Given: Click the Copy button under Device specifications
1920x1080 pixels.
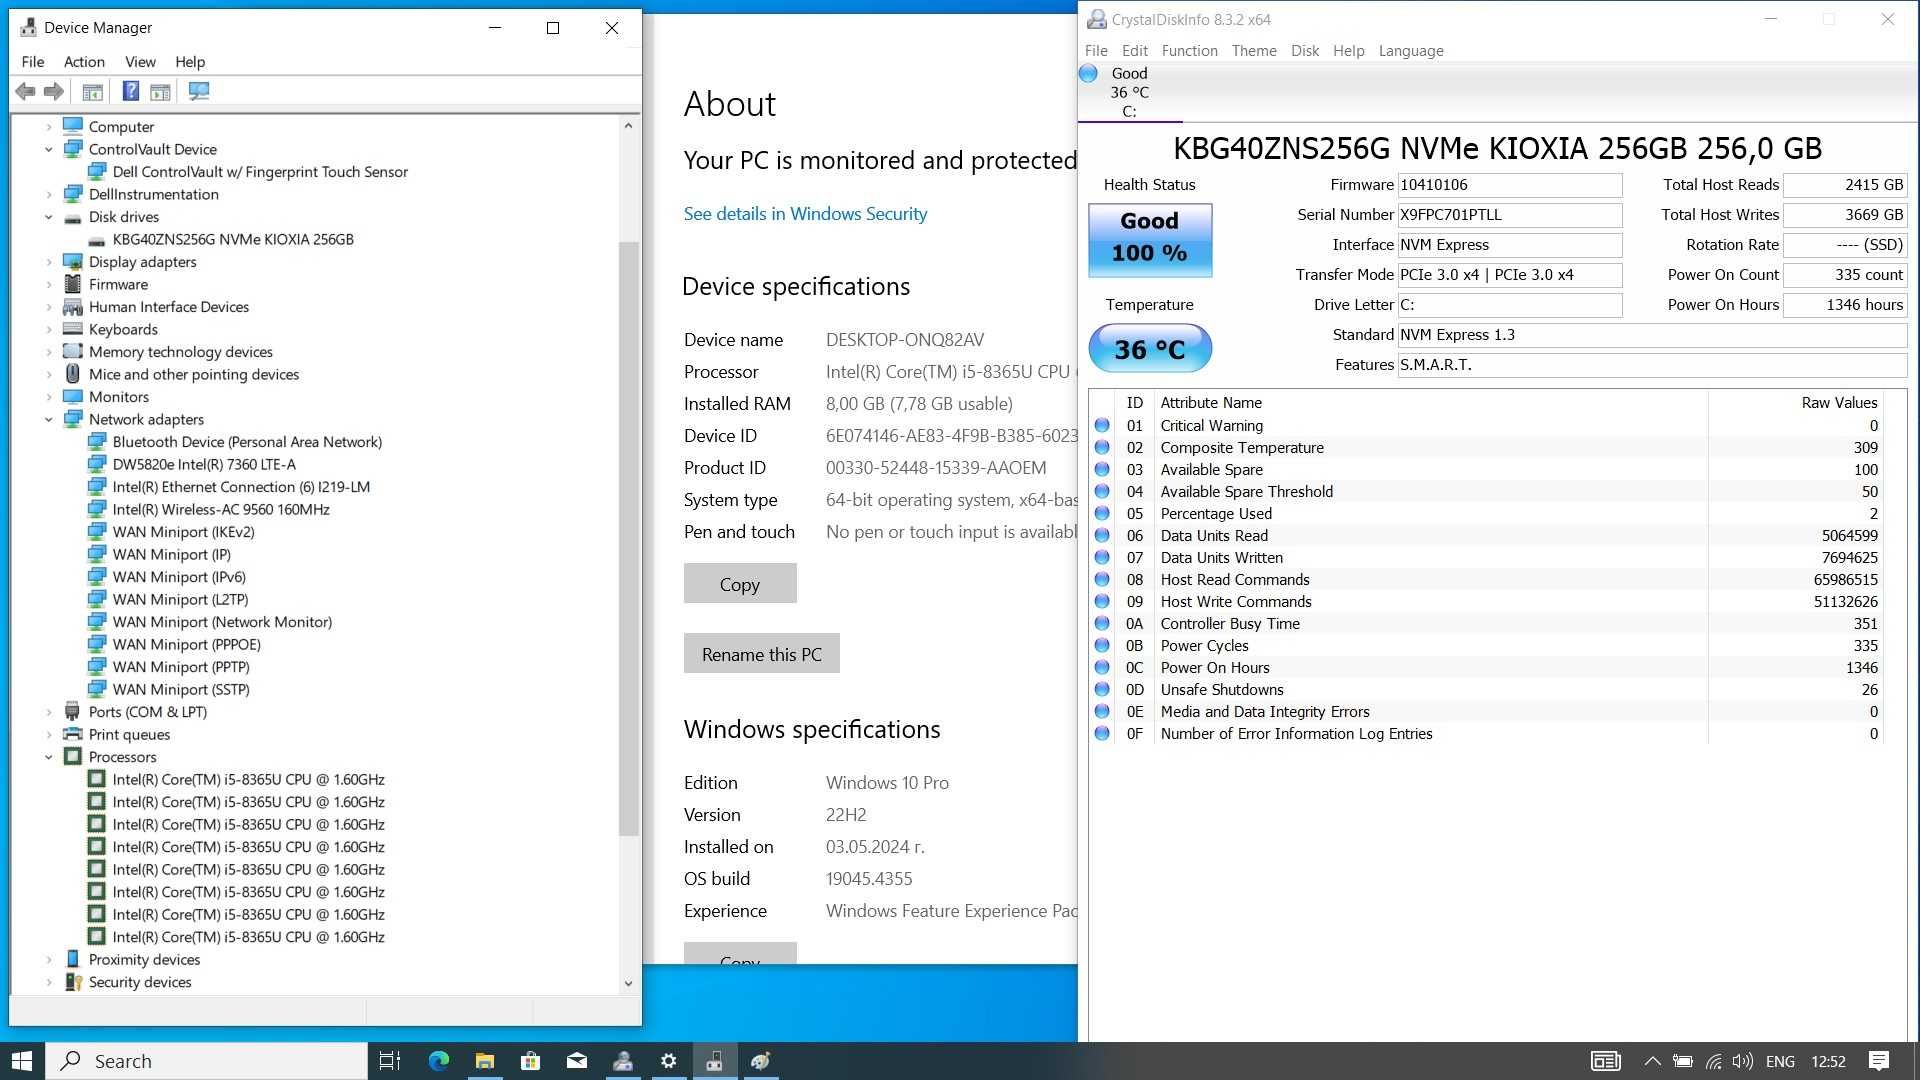Looking at the screenshot, I should [740, 583].
